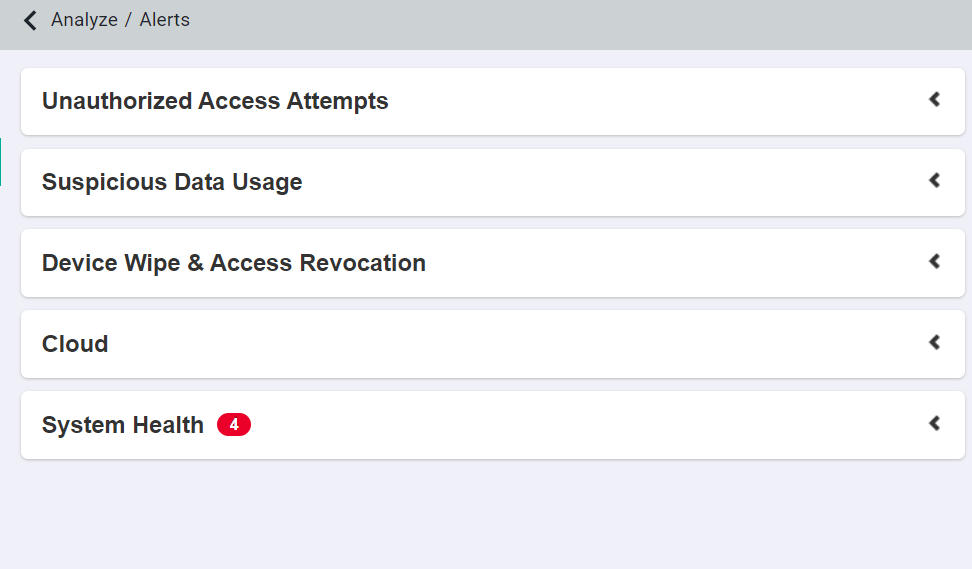Click blank space in Unauthorized Access Attempts row
This screenshot has width=972, height=569.
[x=650, y=101]
